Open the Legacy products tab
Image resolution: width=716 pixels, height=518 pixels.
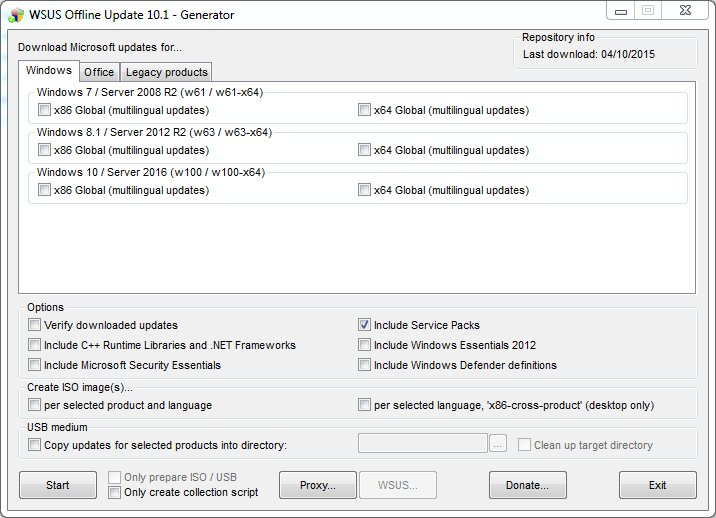point(166,72)
